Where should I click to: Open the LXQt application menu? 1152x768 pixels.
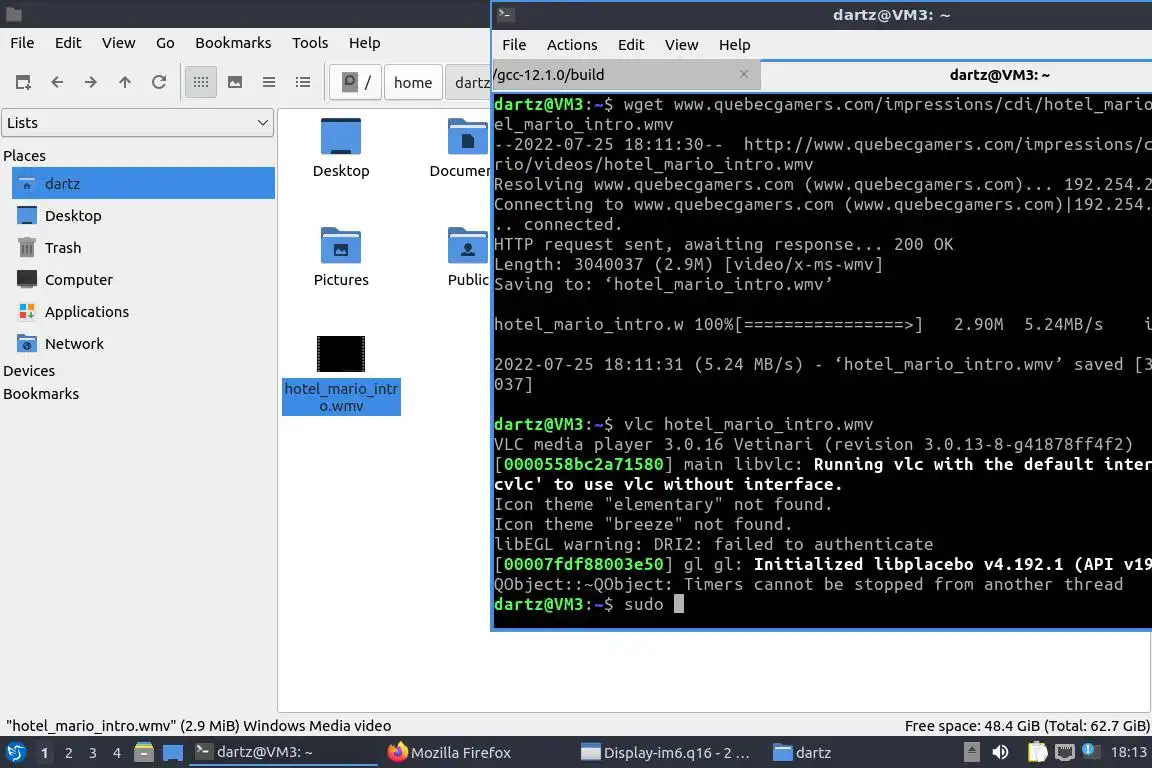15,753
